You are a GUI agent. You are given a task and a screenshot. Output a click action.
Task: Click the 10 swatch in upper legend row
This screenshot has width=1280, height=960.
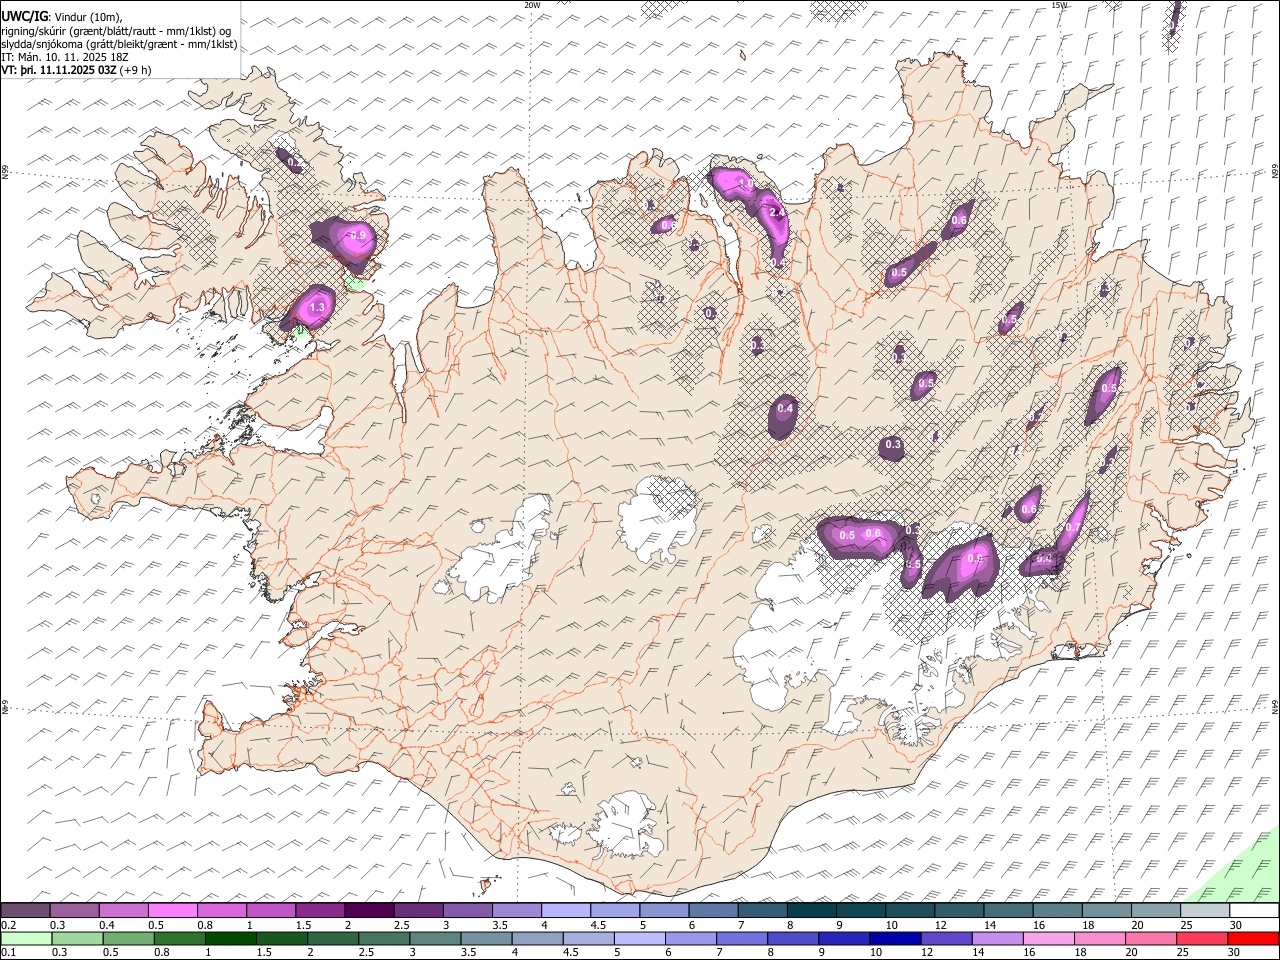[910, 910]
